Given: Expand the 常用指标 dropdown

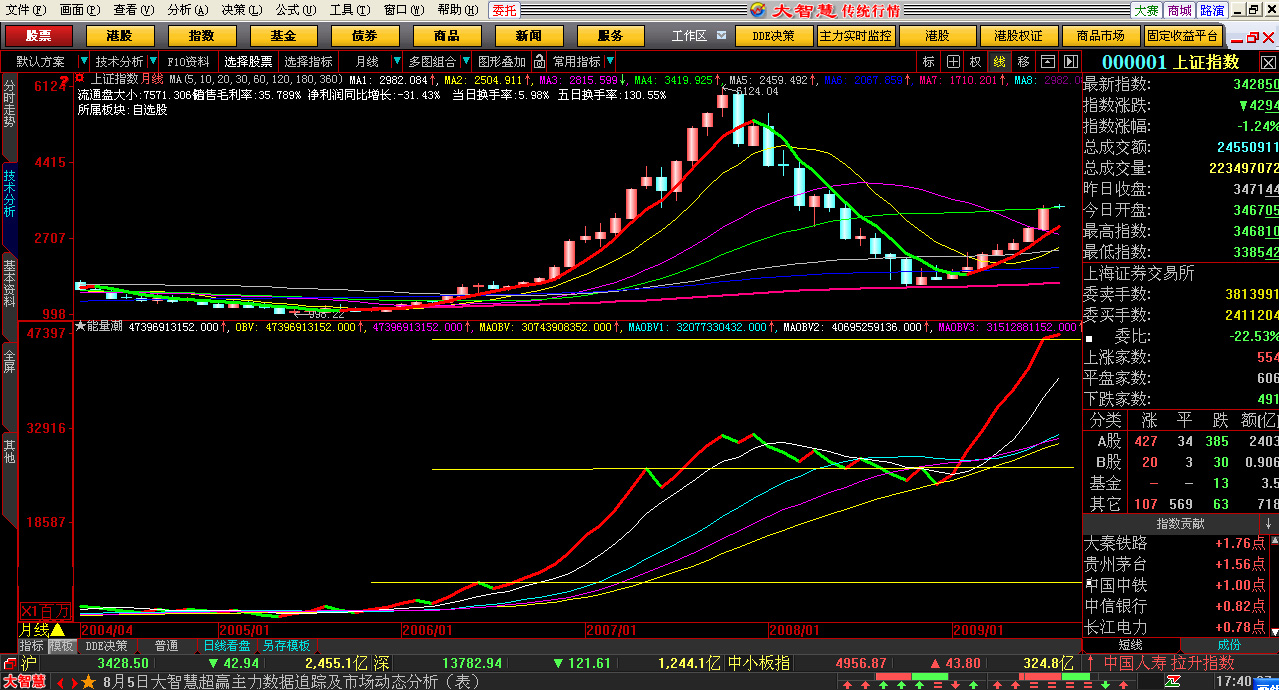Looking at the screenshot, I should 610,62.
